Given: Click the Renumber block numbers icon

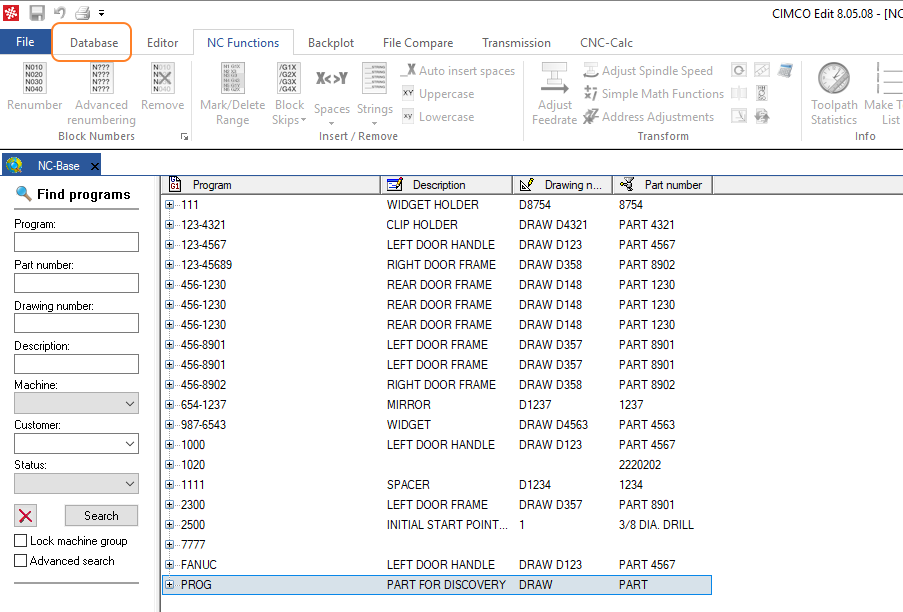Looking at the screenshot, I should 34,78.
